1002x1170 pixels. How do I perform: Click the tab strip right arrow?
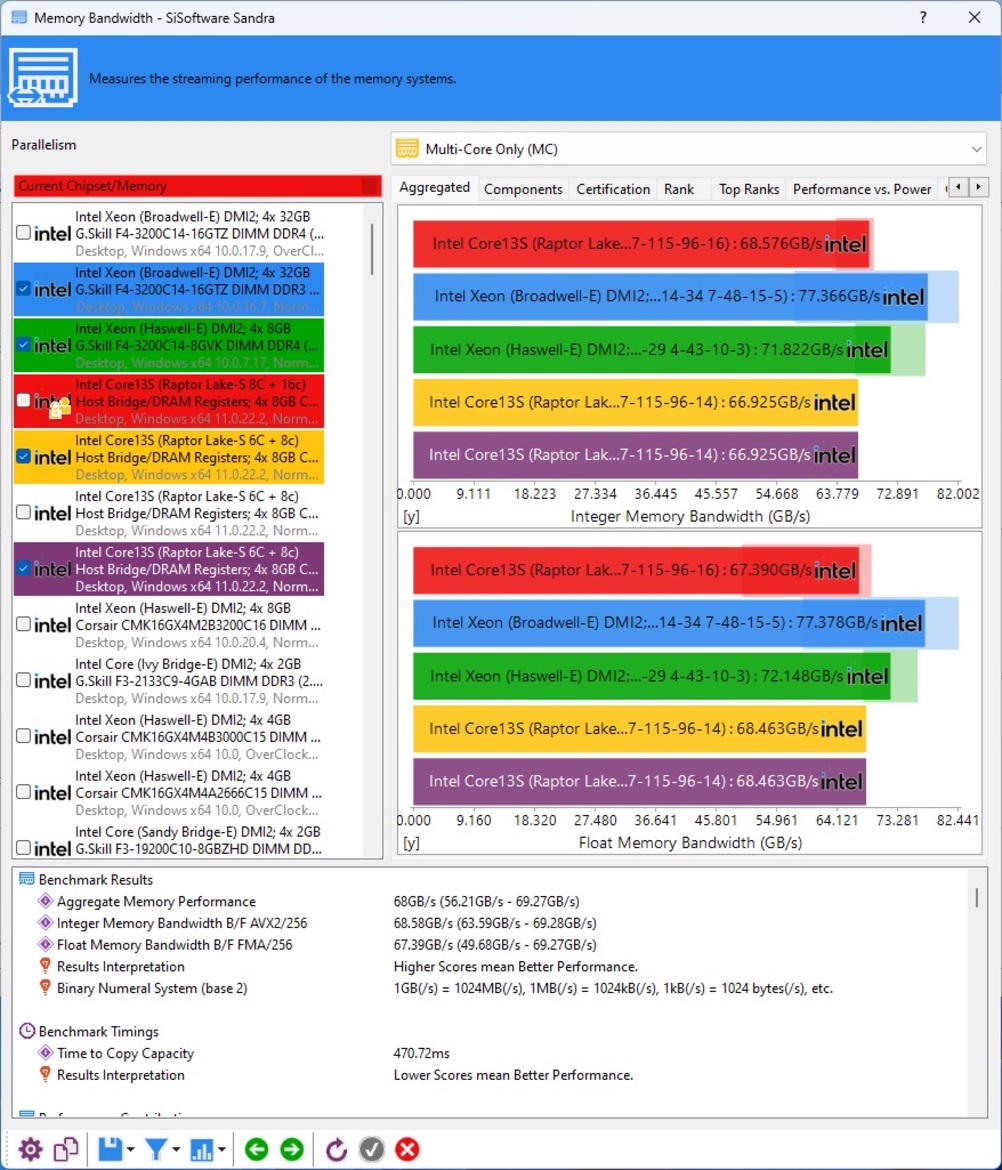pyautogui.click(x=978, y=187)
